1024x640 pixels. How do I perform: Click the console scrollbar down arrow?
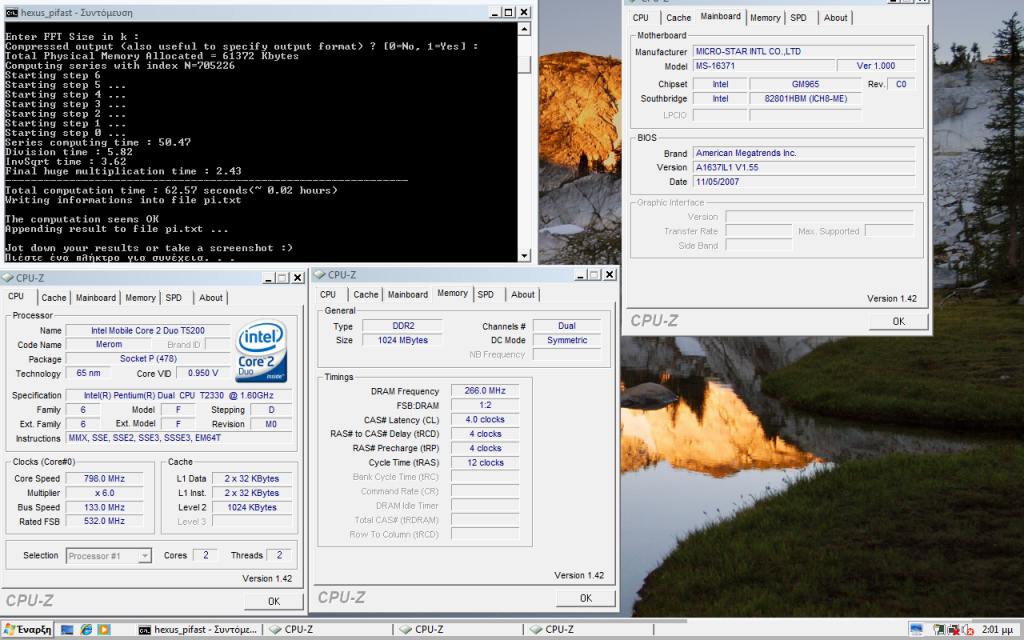[524, 255]
